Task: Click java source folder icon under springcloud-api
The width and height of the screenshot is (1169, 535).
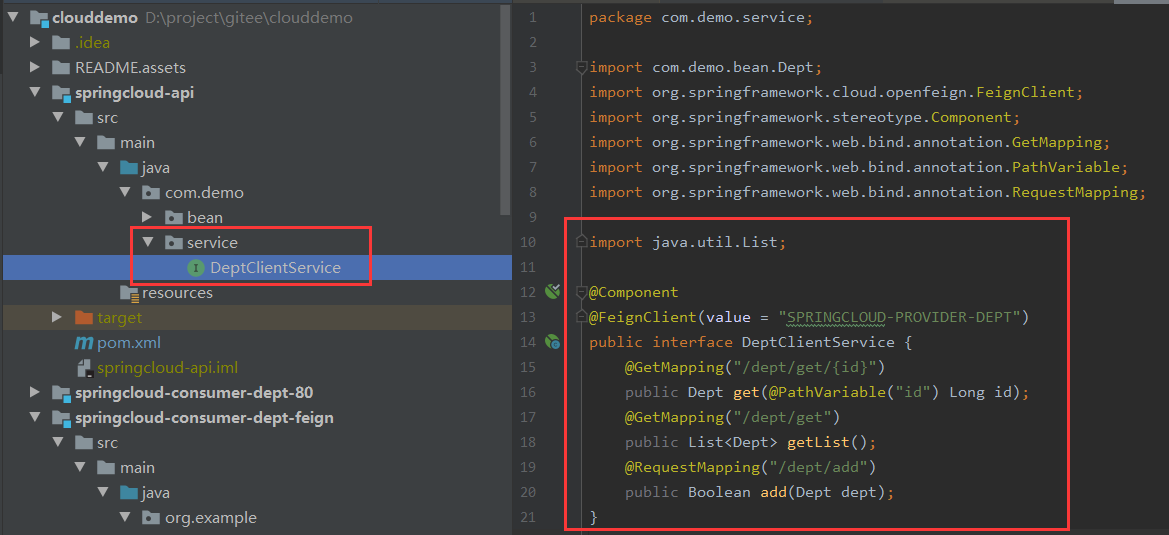Action: coord(129,168)
